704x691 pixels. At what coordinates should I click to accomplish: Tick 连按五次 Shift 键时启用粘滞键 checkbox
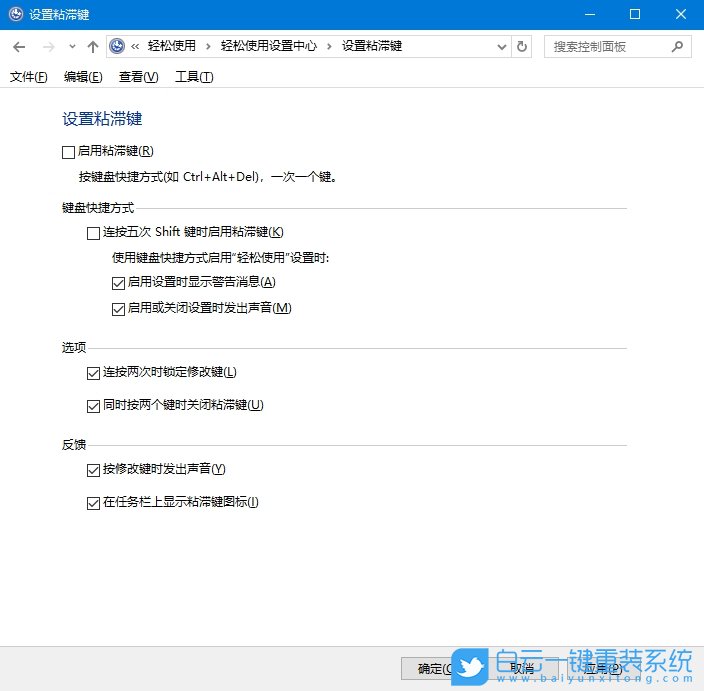pyautogui.click(x=93, y=233)
